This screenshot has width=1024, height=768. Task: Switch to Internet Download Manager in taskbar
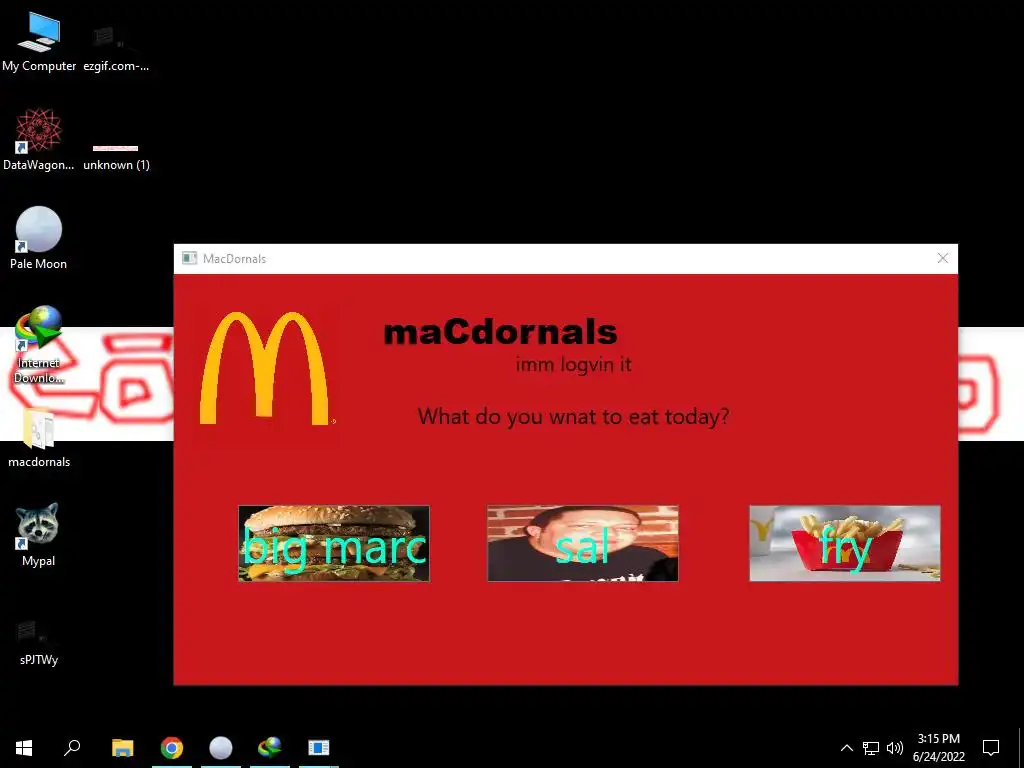click(x=270, y=748)
